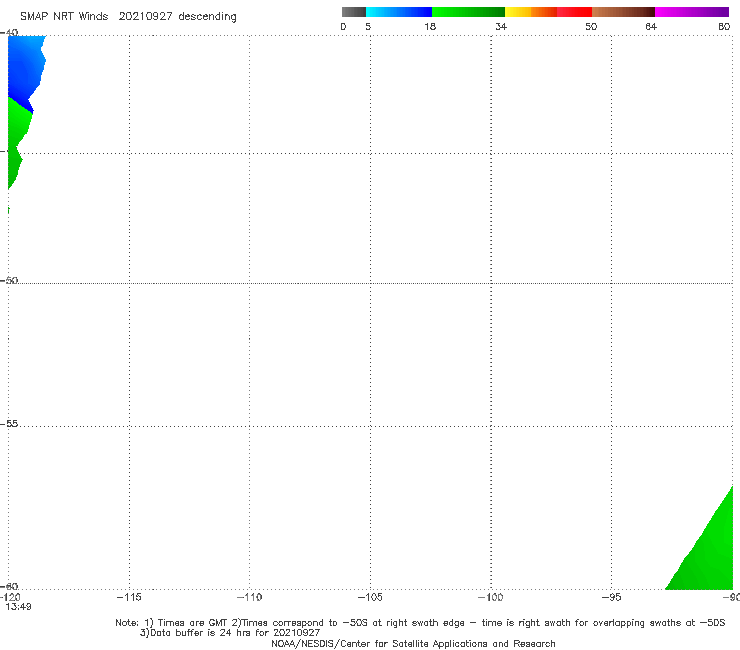This screenshot has height=650, width=740.
Task: Click the longitude label '-120'
Action: (10, 597)
